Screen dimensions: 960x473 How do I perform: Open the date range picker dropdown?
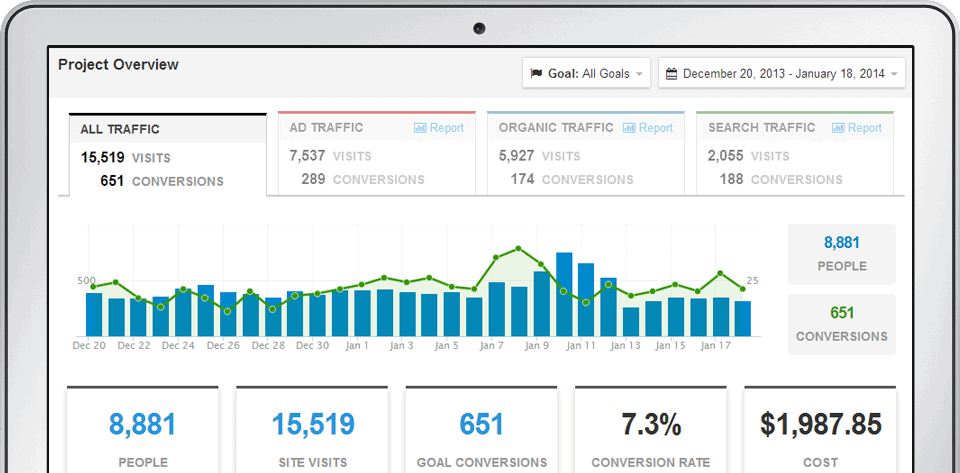point(782,73)
